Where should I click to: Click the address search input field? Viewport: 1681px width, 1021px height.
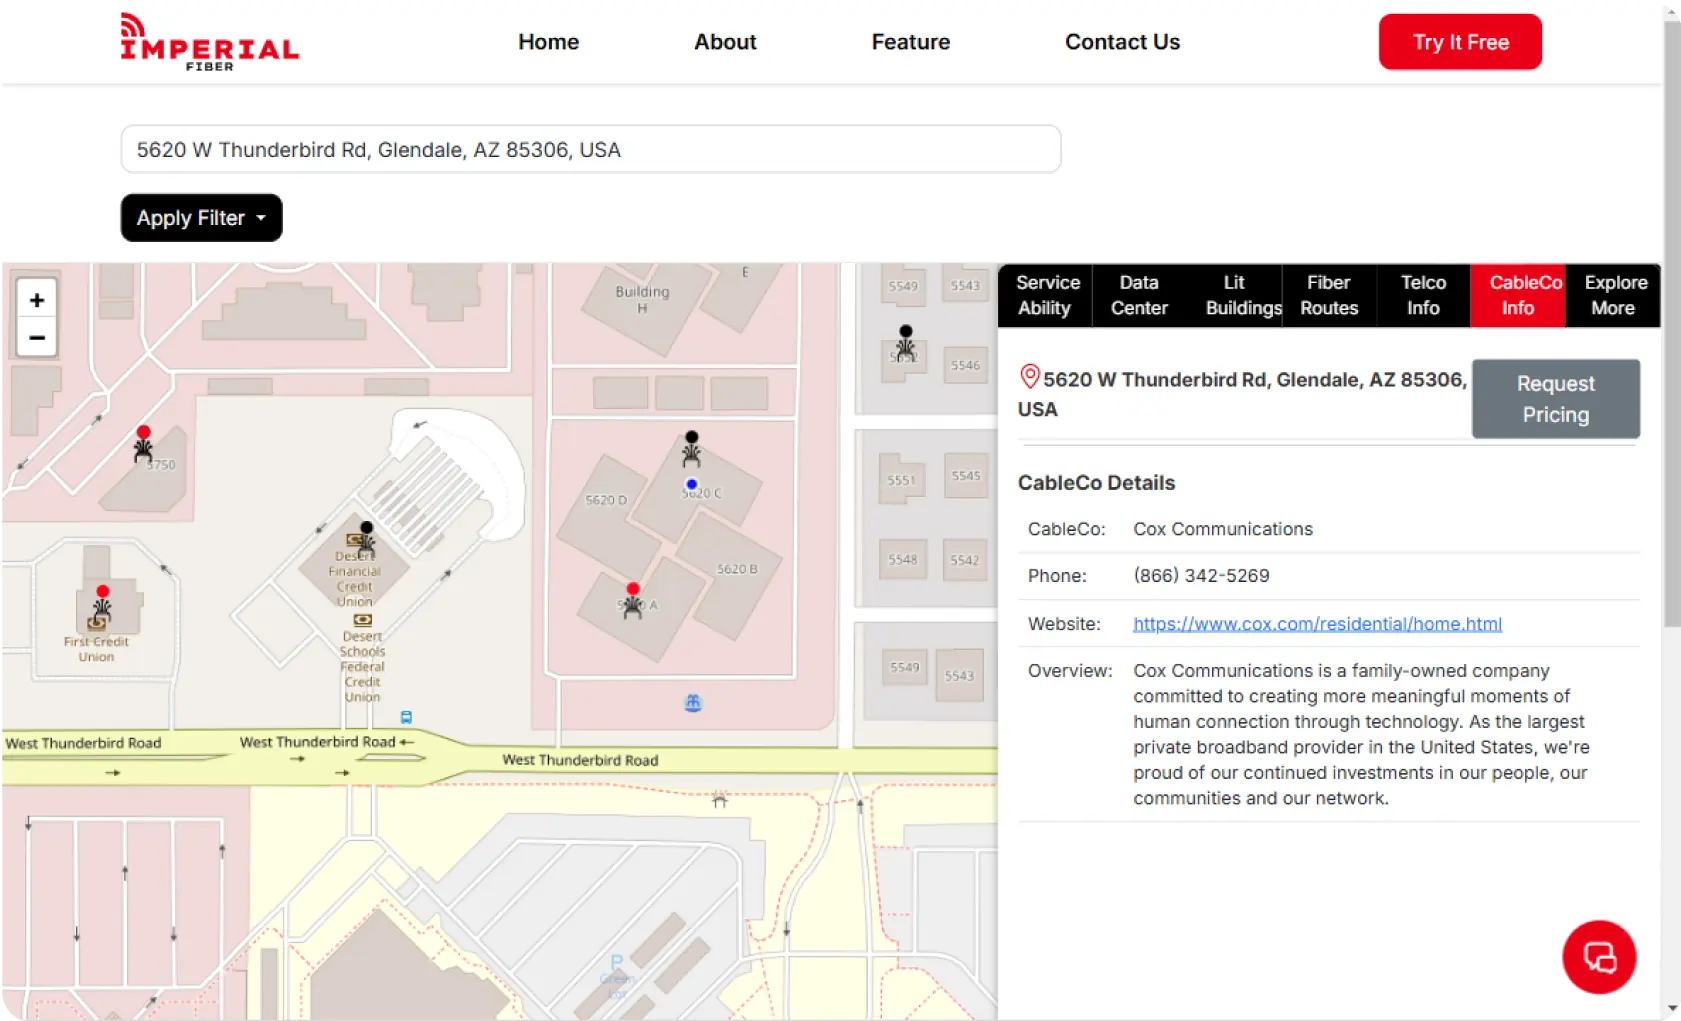coord(591,149)
